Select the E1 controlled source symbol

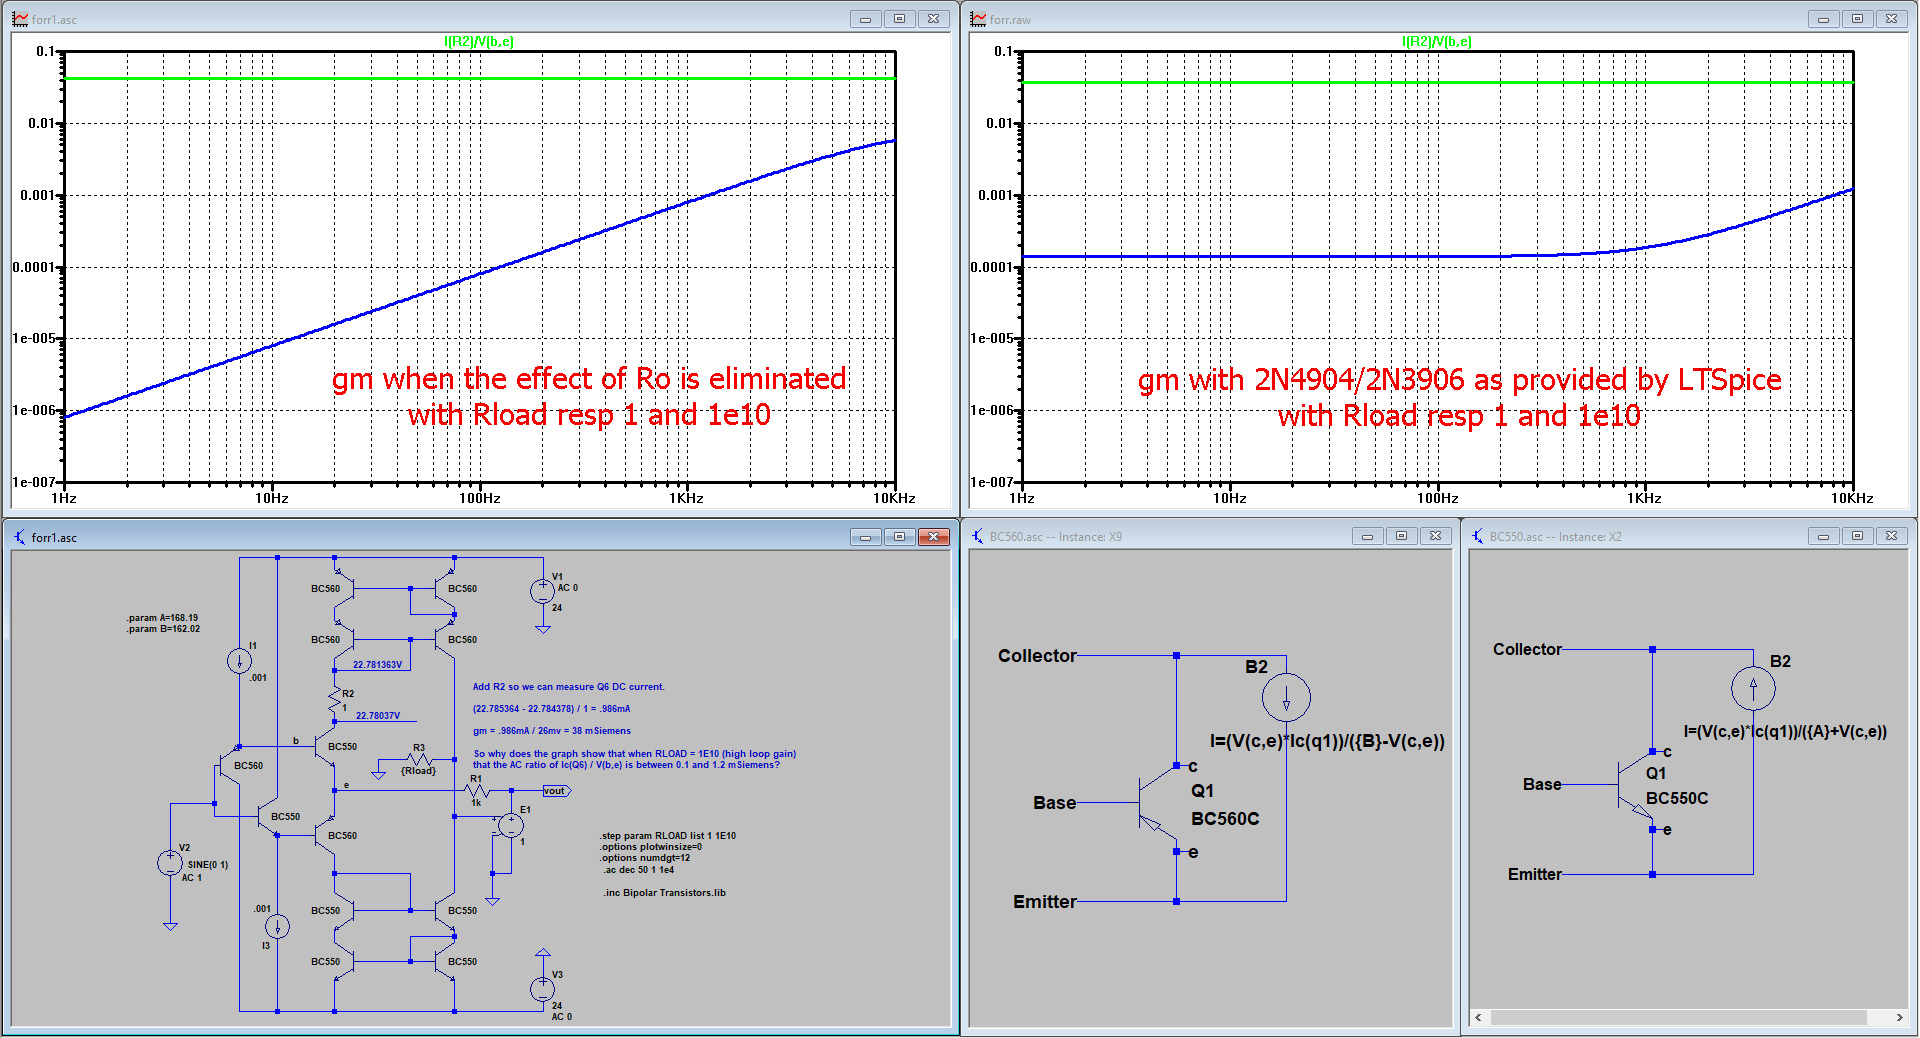tap(510, 825)
